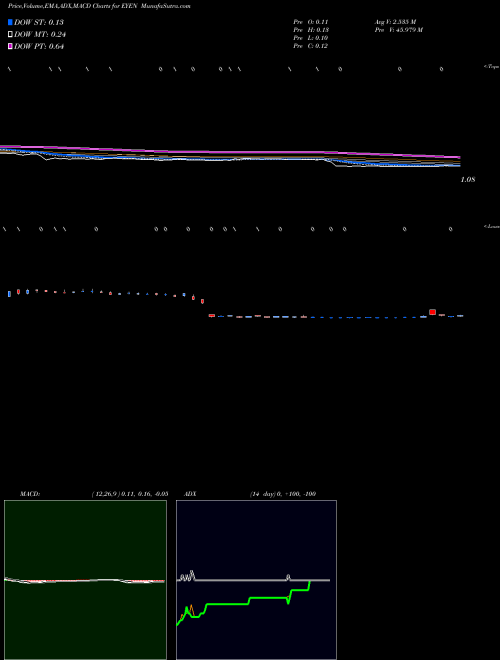Click the large red candlestick in the price chart
500x660 pixels.
pos(432,312)
